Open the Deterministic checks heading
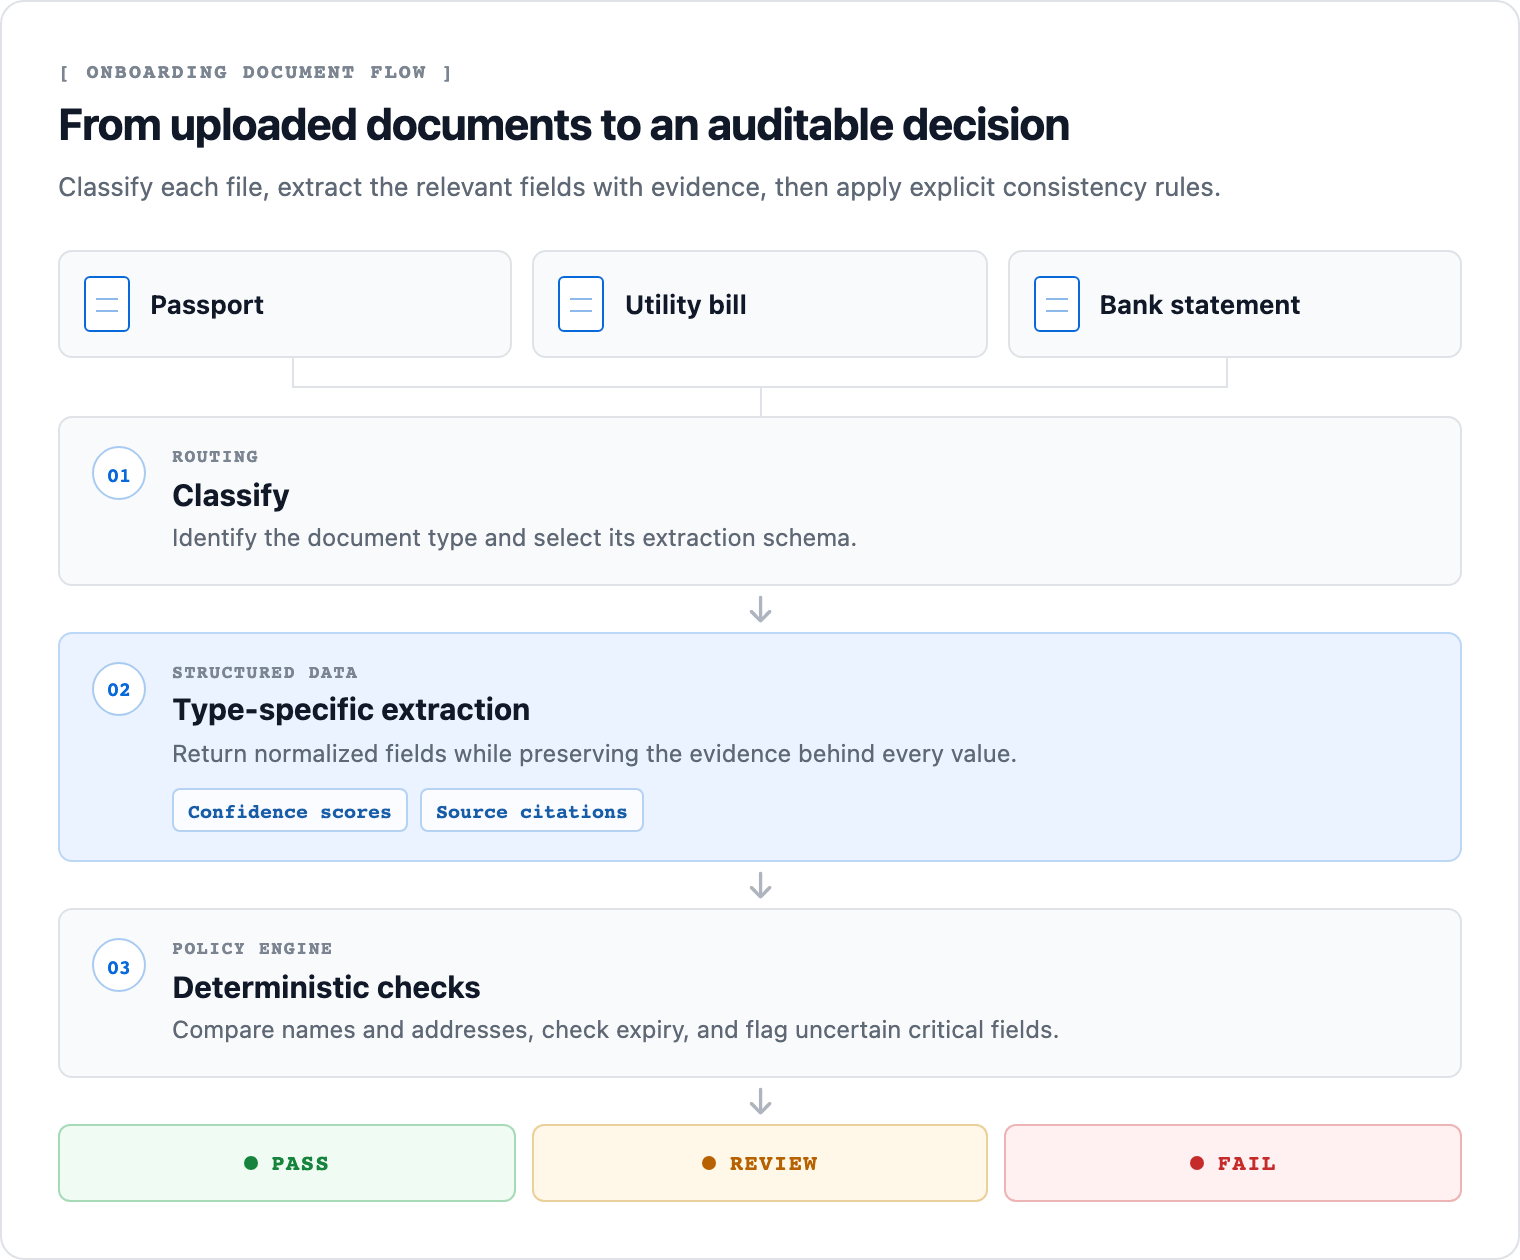Screen dimensions: 1520x1260 coord(326,987)
